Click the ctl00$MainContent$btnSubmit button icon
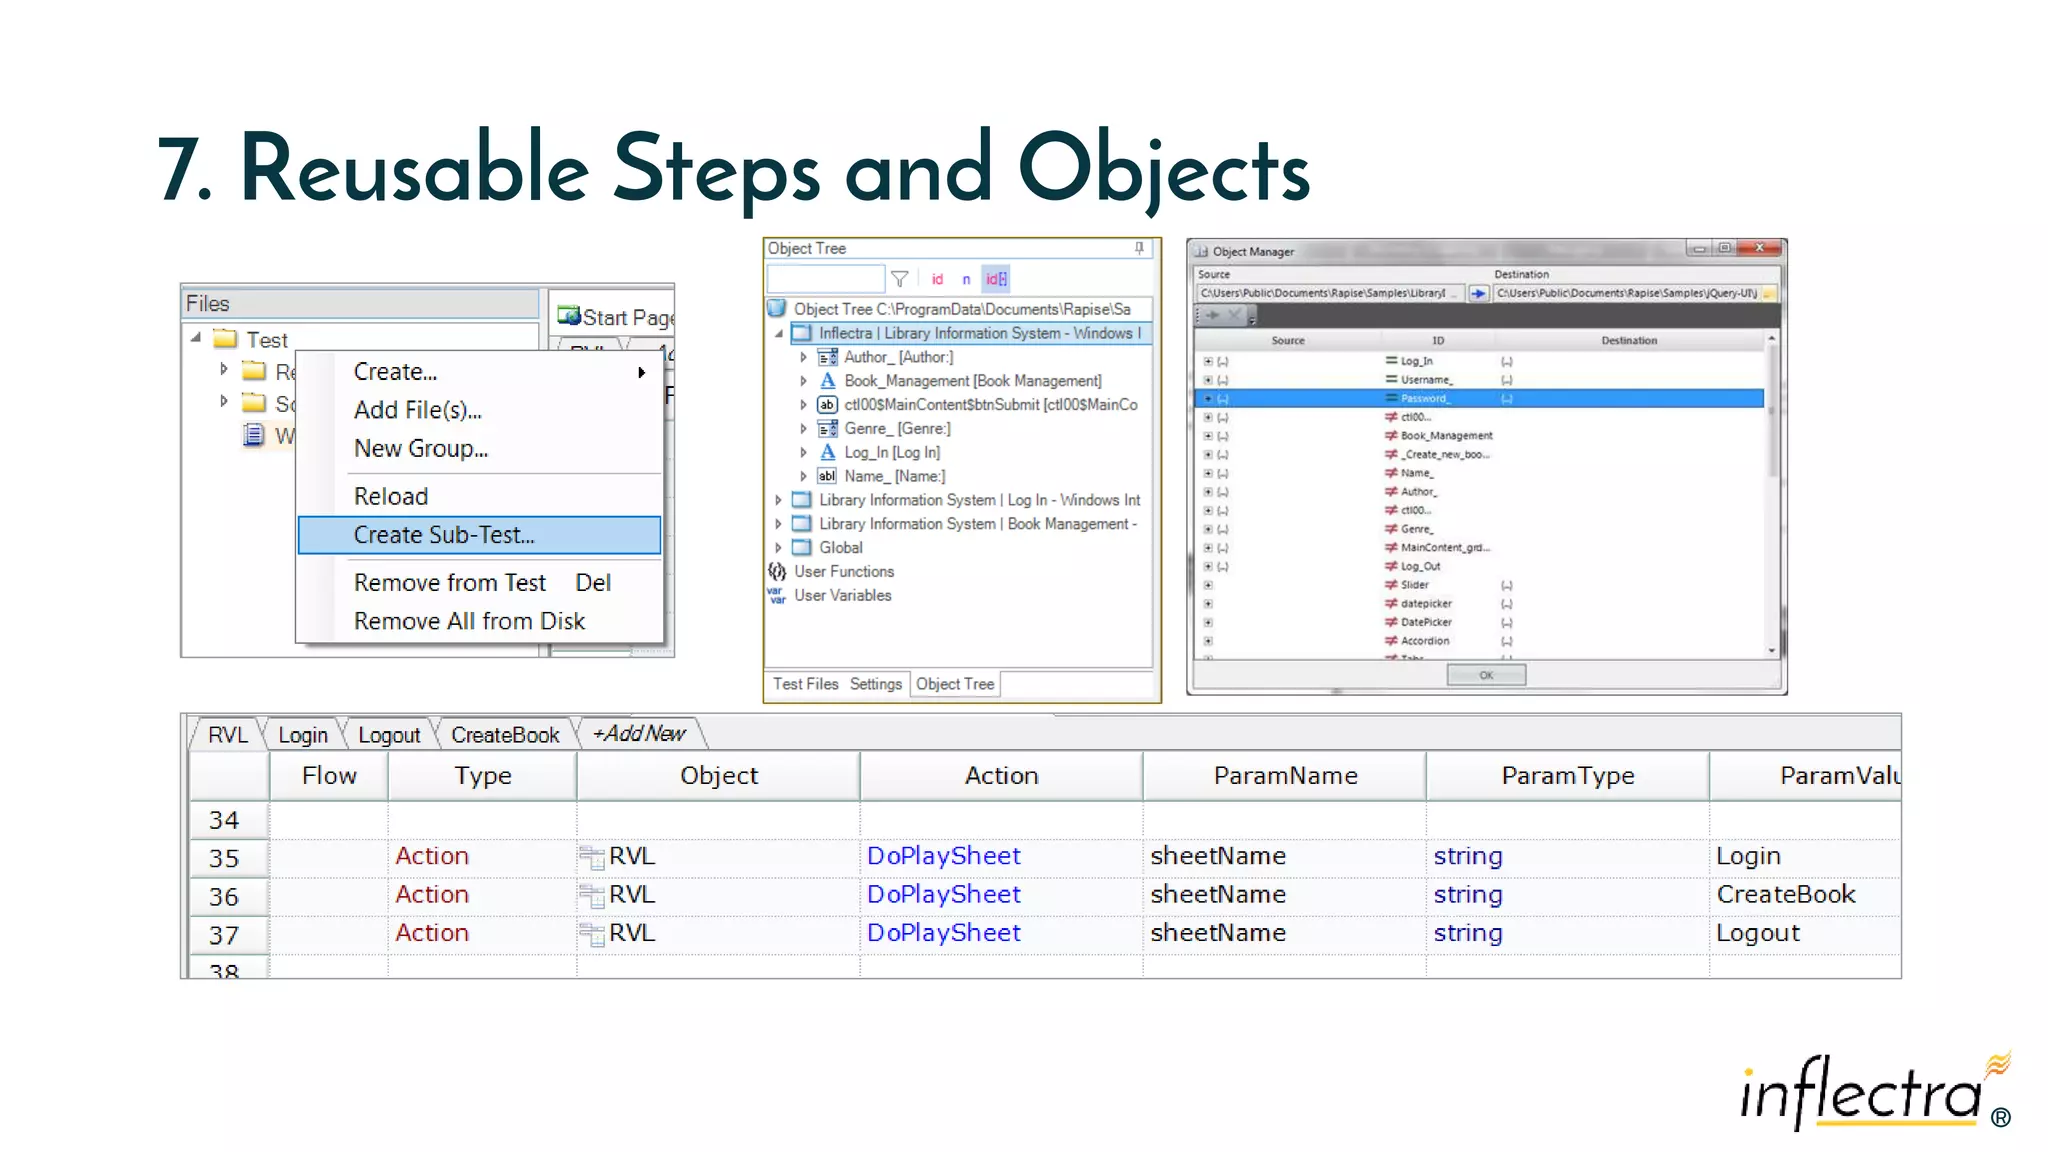 (828, 405)
